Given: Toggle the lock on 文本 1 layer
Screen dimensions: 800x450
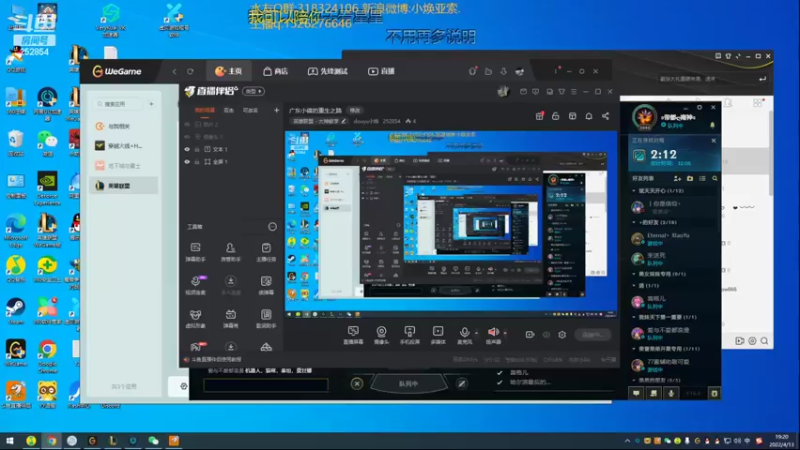Looking at the screenshot, I should pyautogui.click(x=197, y=149).
